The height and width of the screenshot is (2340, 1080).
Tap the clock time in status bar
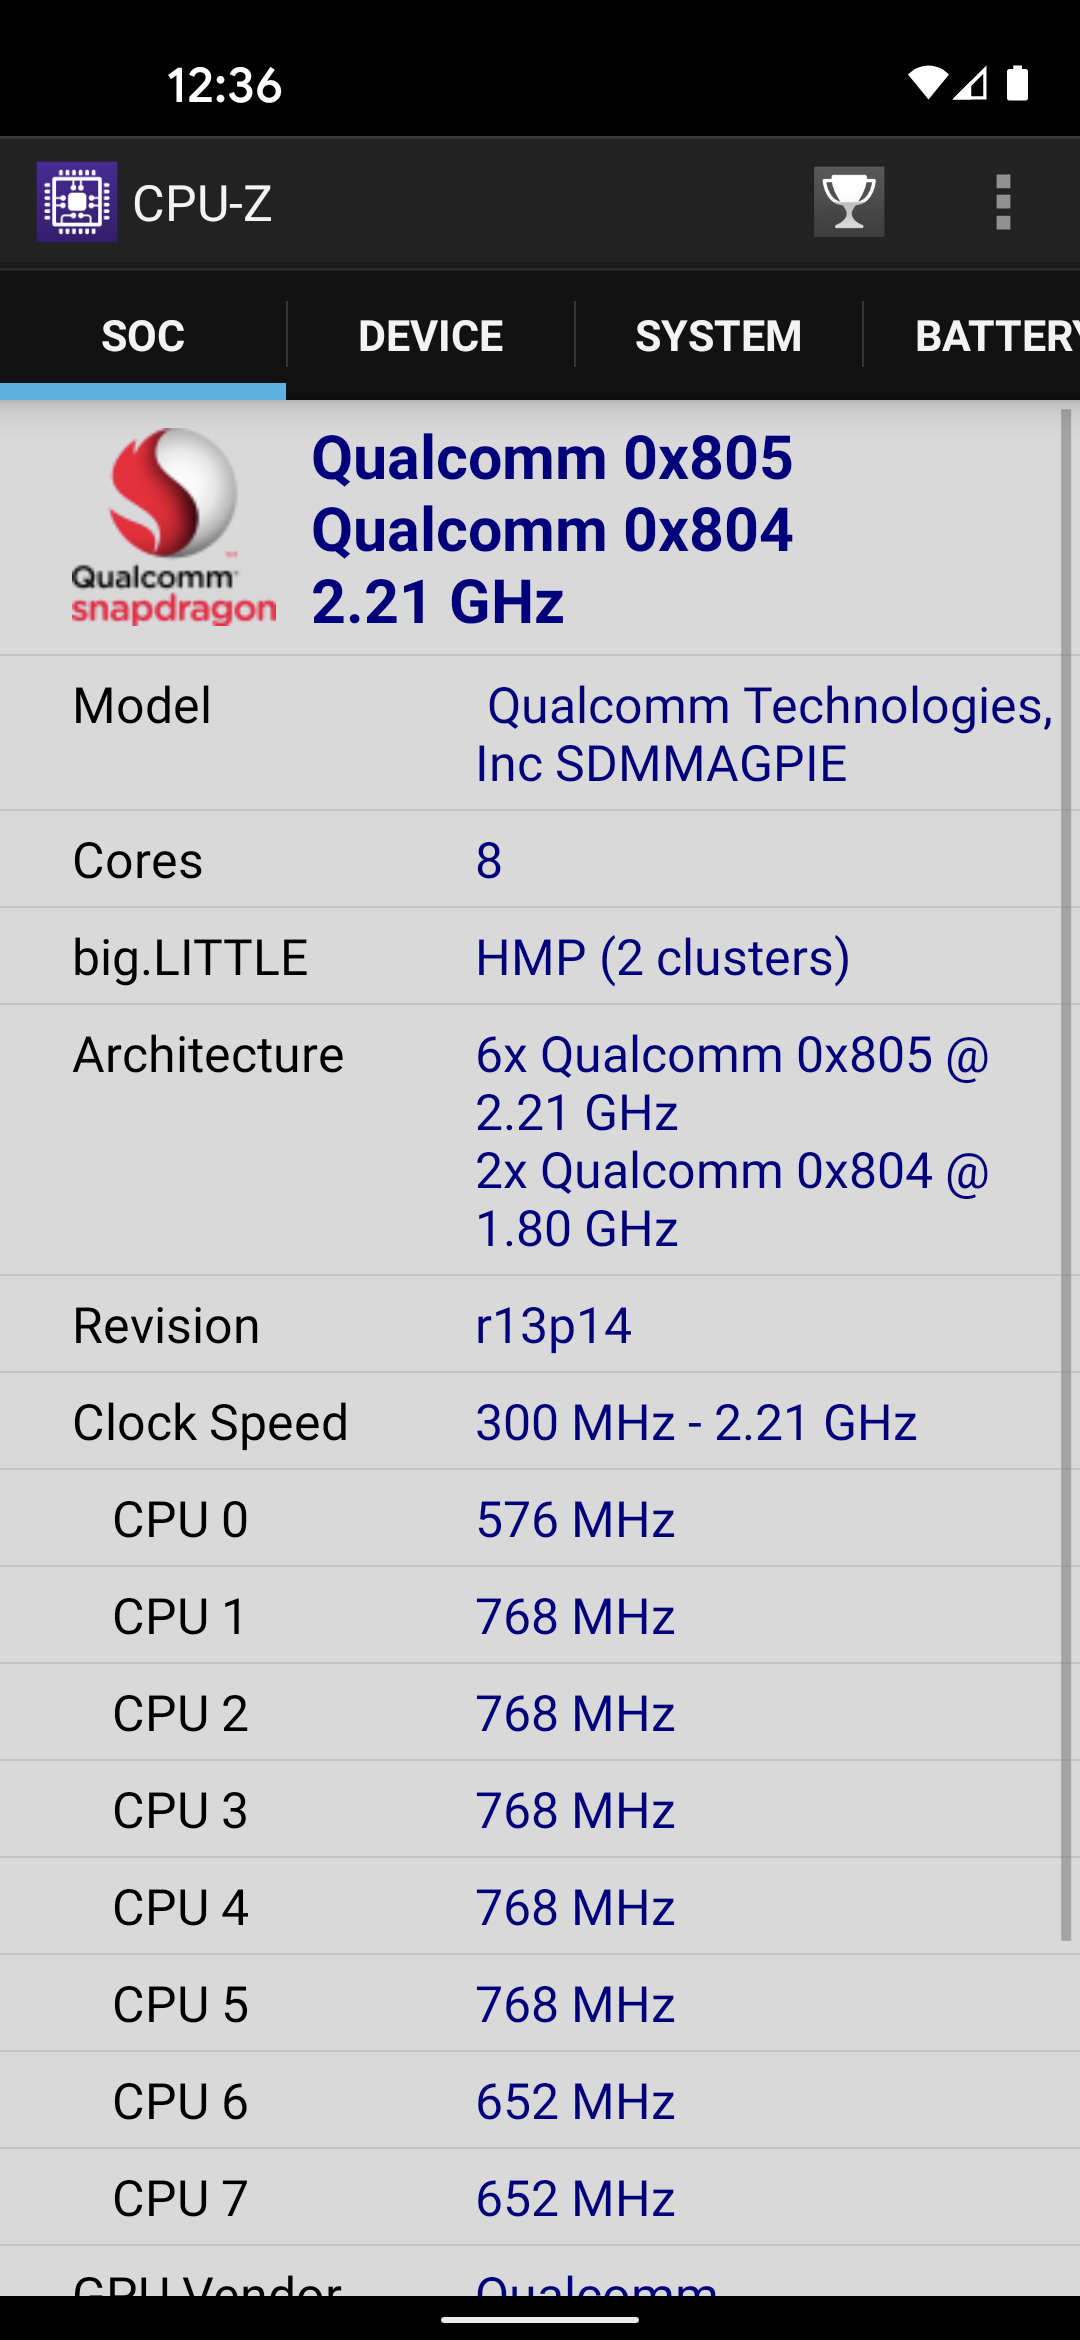point(224,85)
